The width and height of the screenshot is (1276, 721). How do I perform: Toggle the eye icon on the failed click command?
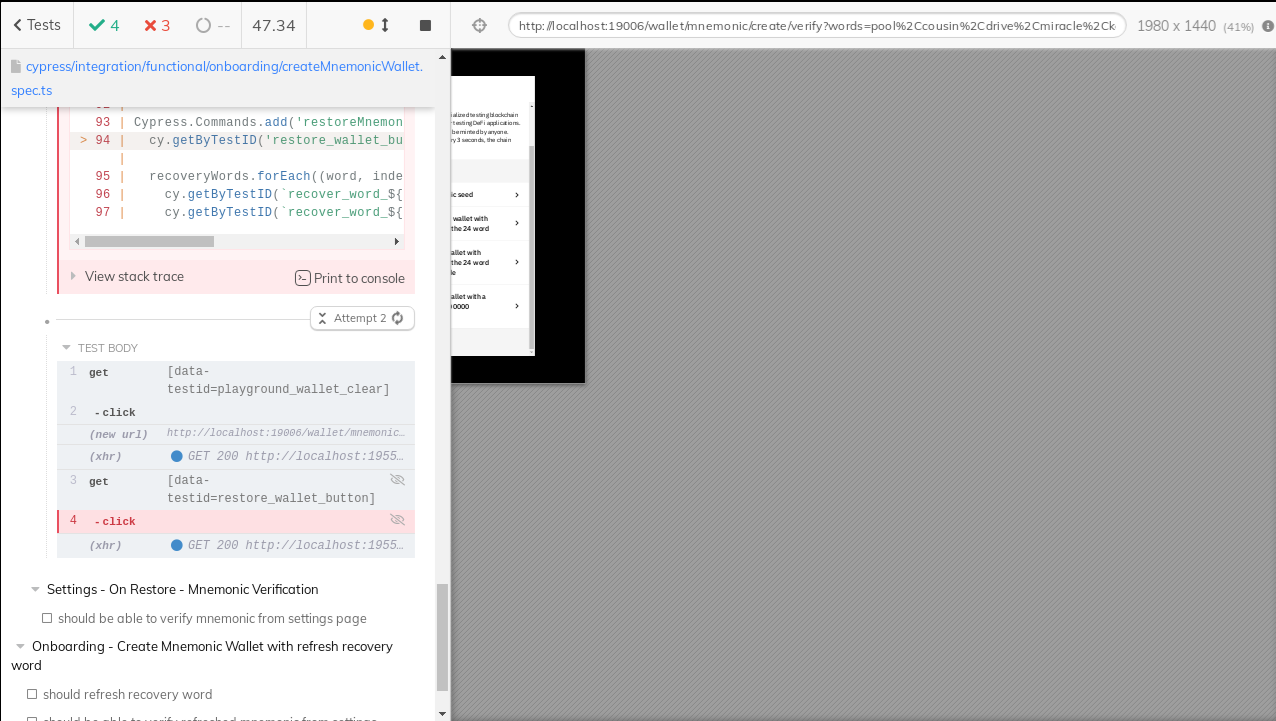[x=397, y=519]
